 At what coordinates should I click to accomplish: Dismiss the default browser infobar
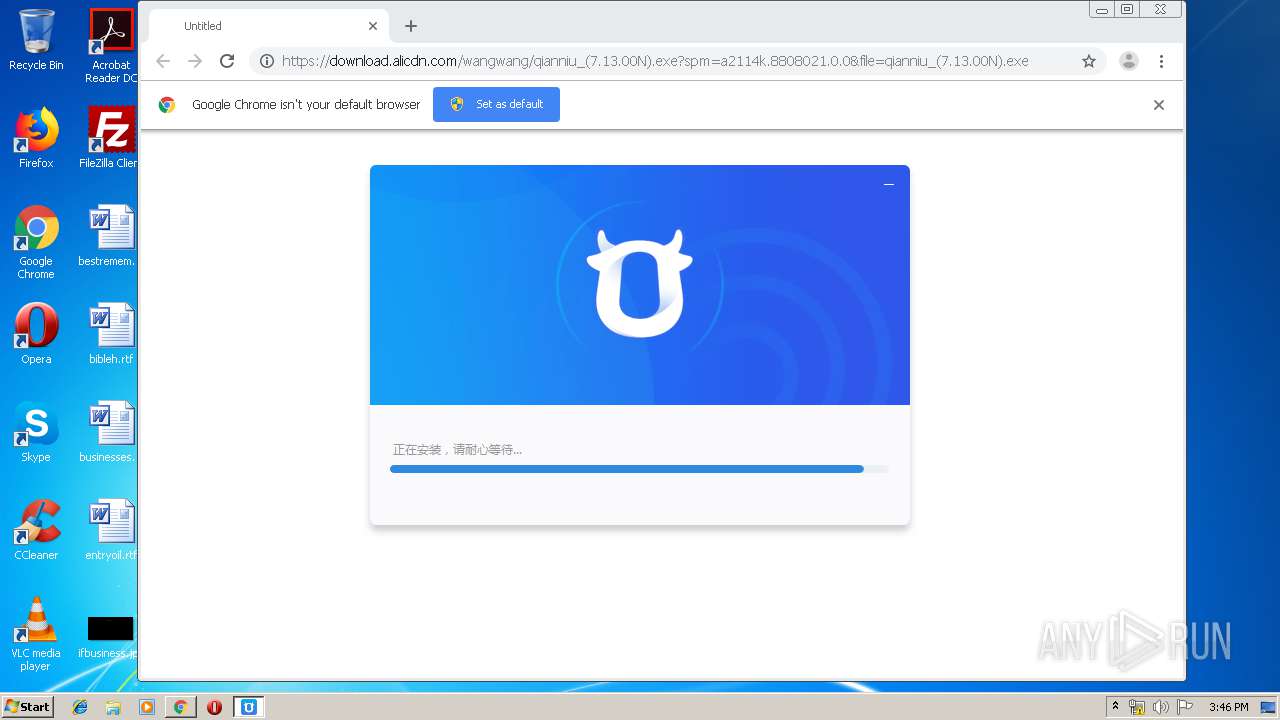click(x=1159, y=105)
